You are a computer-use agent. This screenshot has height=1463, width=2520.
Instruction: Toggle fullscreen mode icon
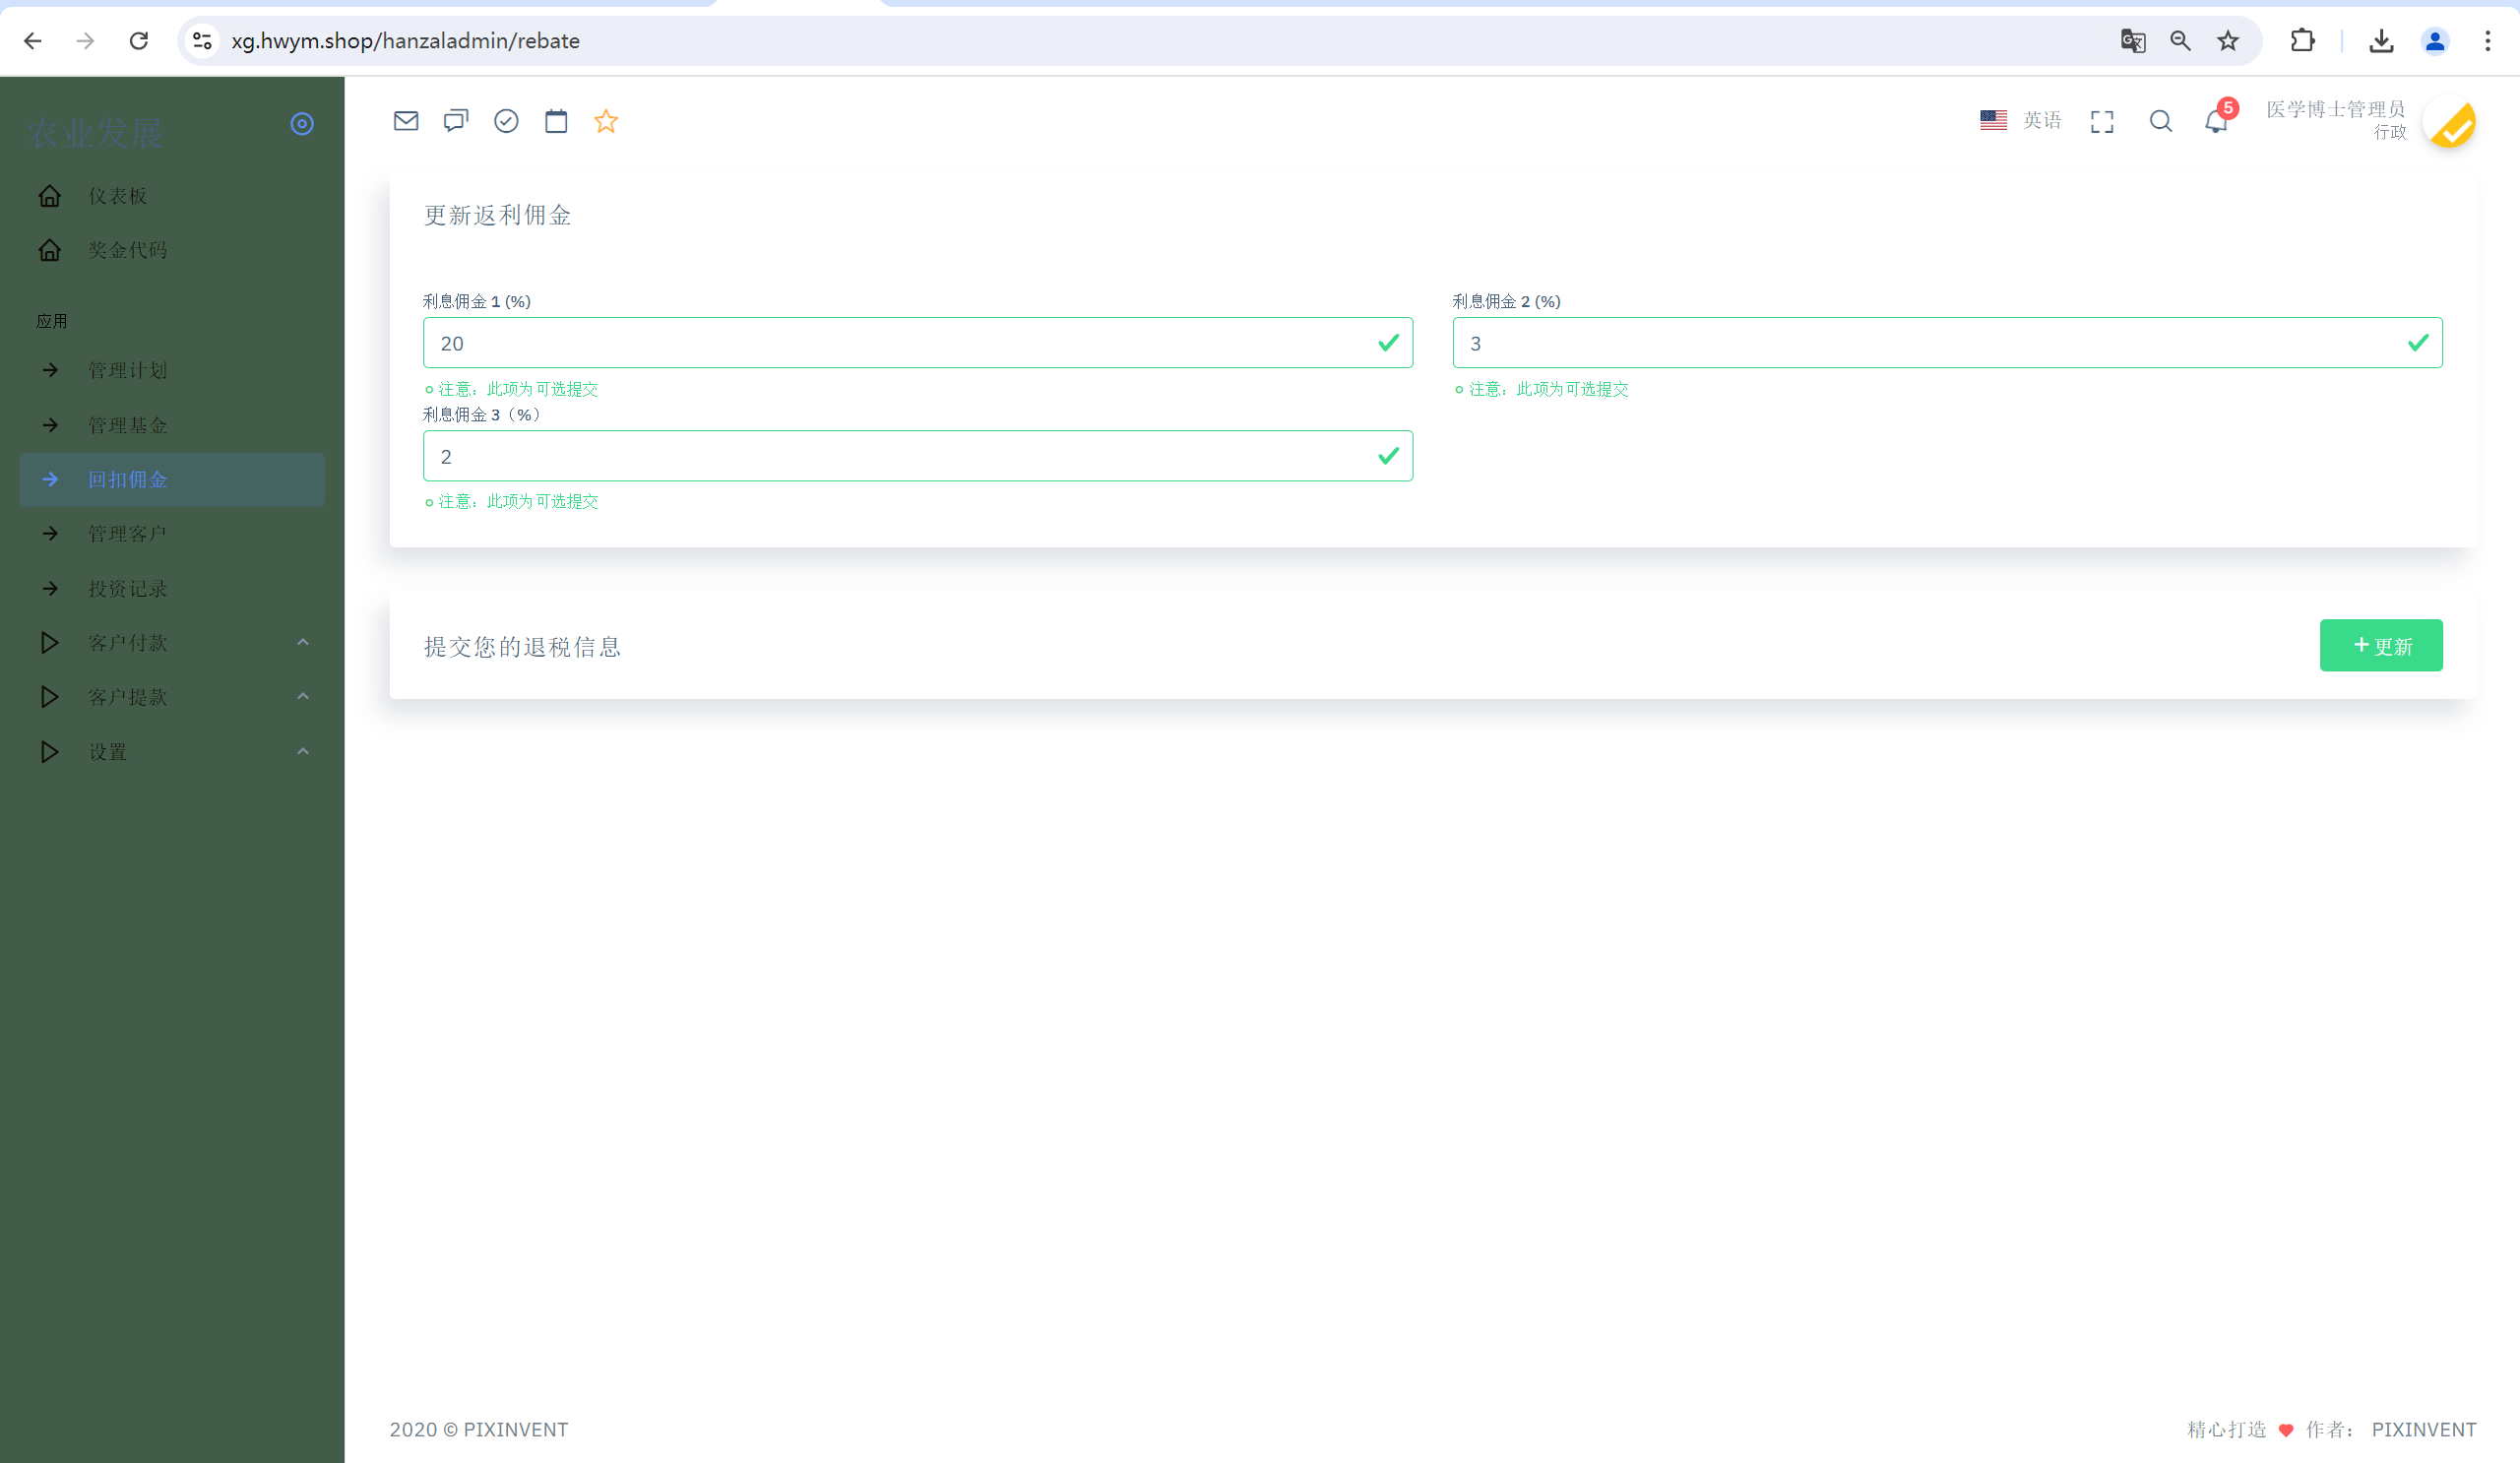2102,121
